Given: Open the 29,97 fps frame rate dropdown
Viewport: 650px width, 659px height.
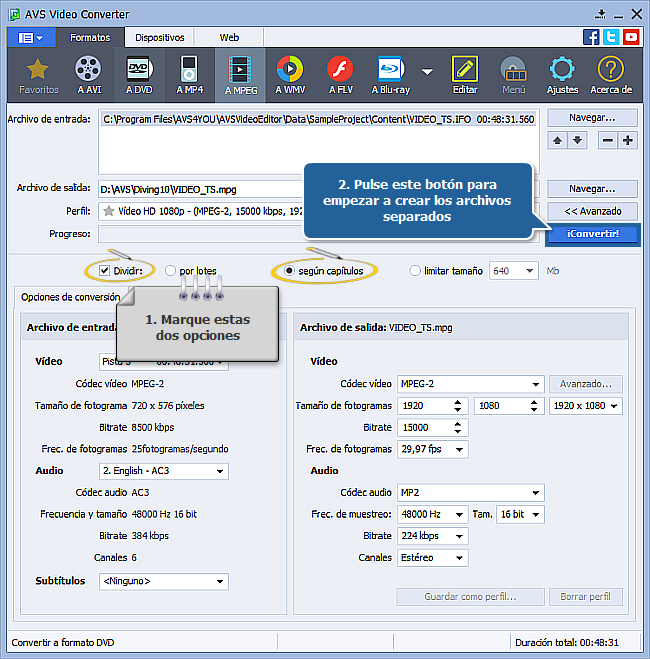Looking at the screenshot, I should click(432, 449).
